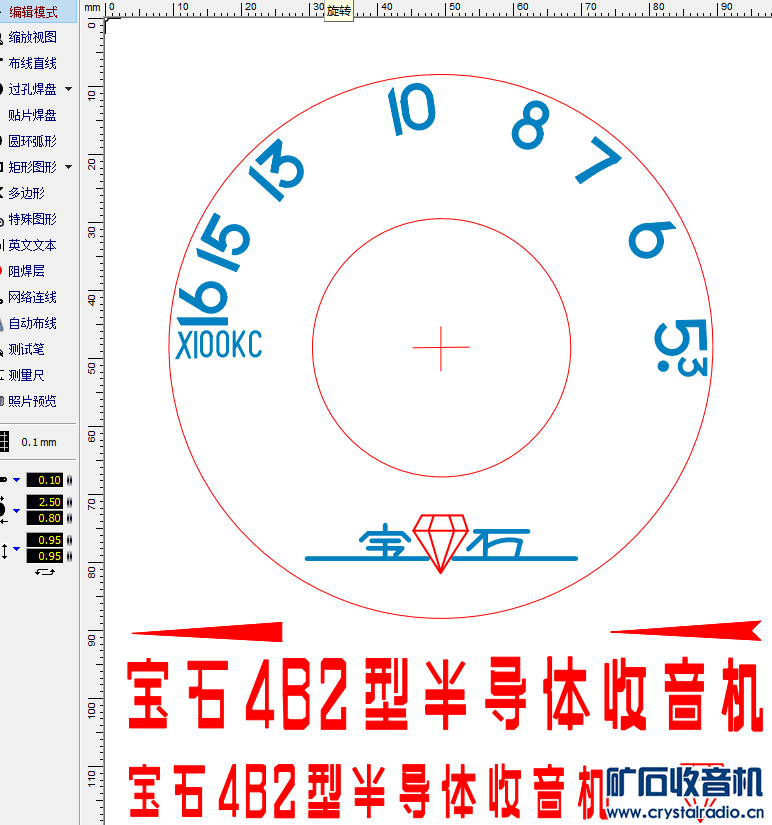Select the 贴片焊盘 SMD pad tool

pyautogui.click(x=33, y=115)
